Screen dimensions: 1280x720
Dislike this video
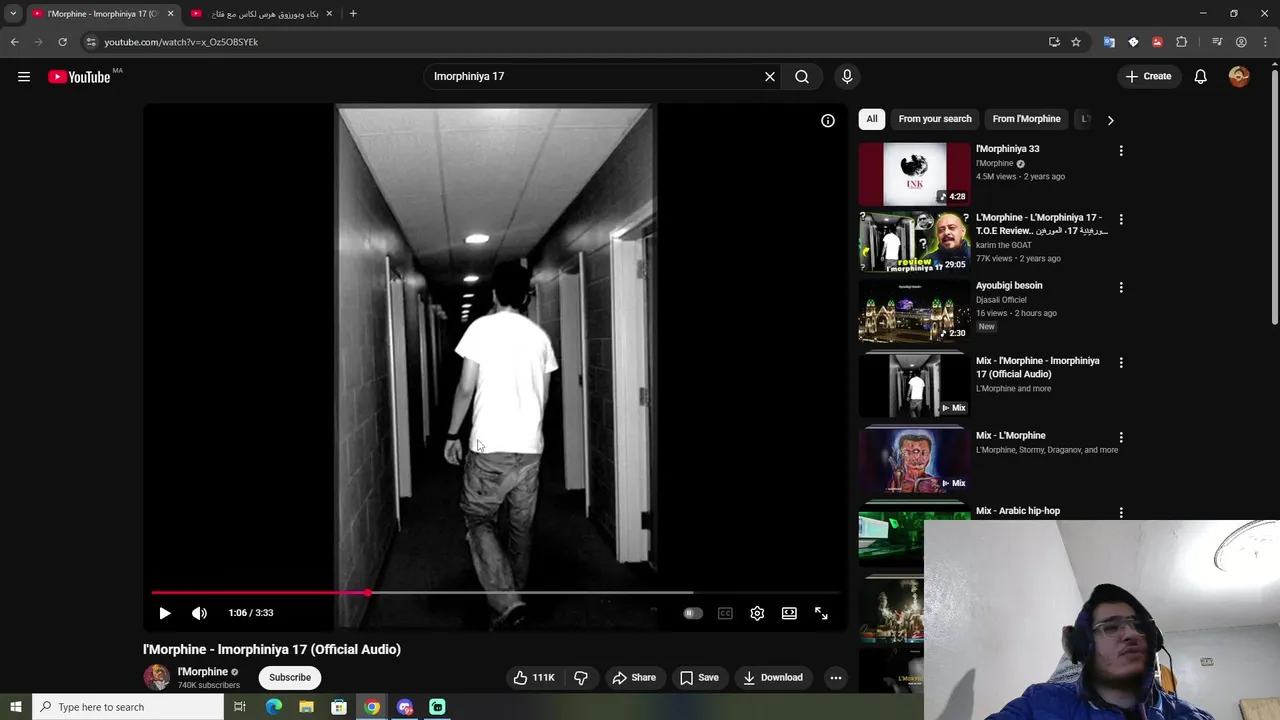tap(581, 678)
